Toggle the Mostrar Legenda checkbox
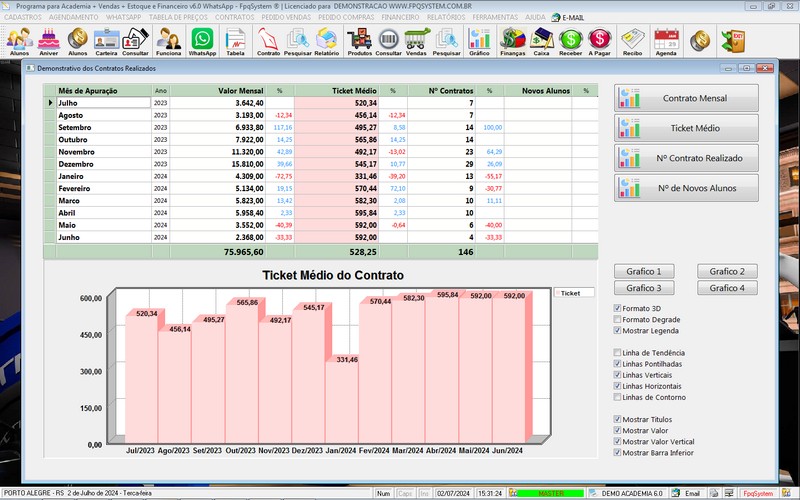The width and height of the screenshot is (800, 500). [x=617, y=331]
